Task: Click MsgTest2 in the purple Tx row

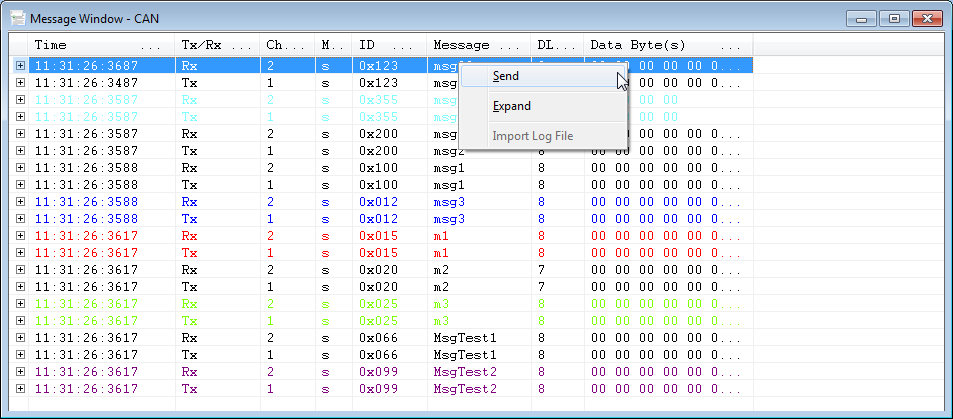Action: click(465, 389)
